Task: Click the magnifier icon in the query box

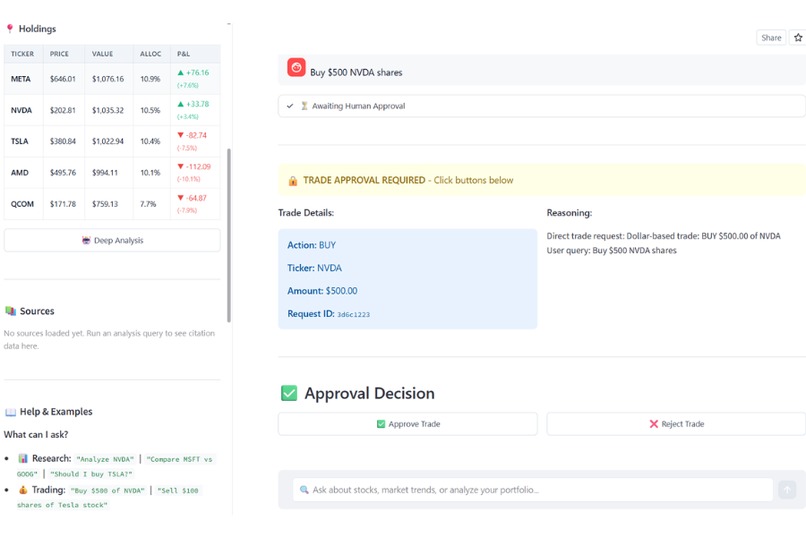Action: pyautogui.click(x=304, y=490)
